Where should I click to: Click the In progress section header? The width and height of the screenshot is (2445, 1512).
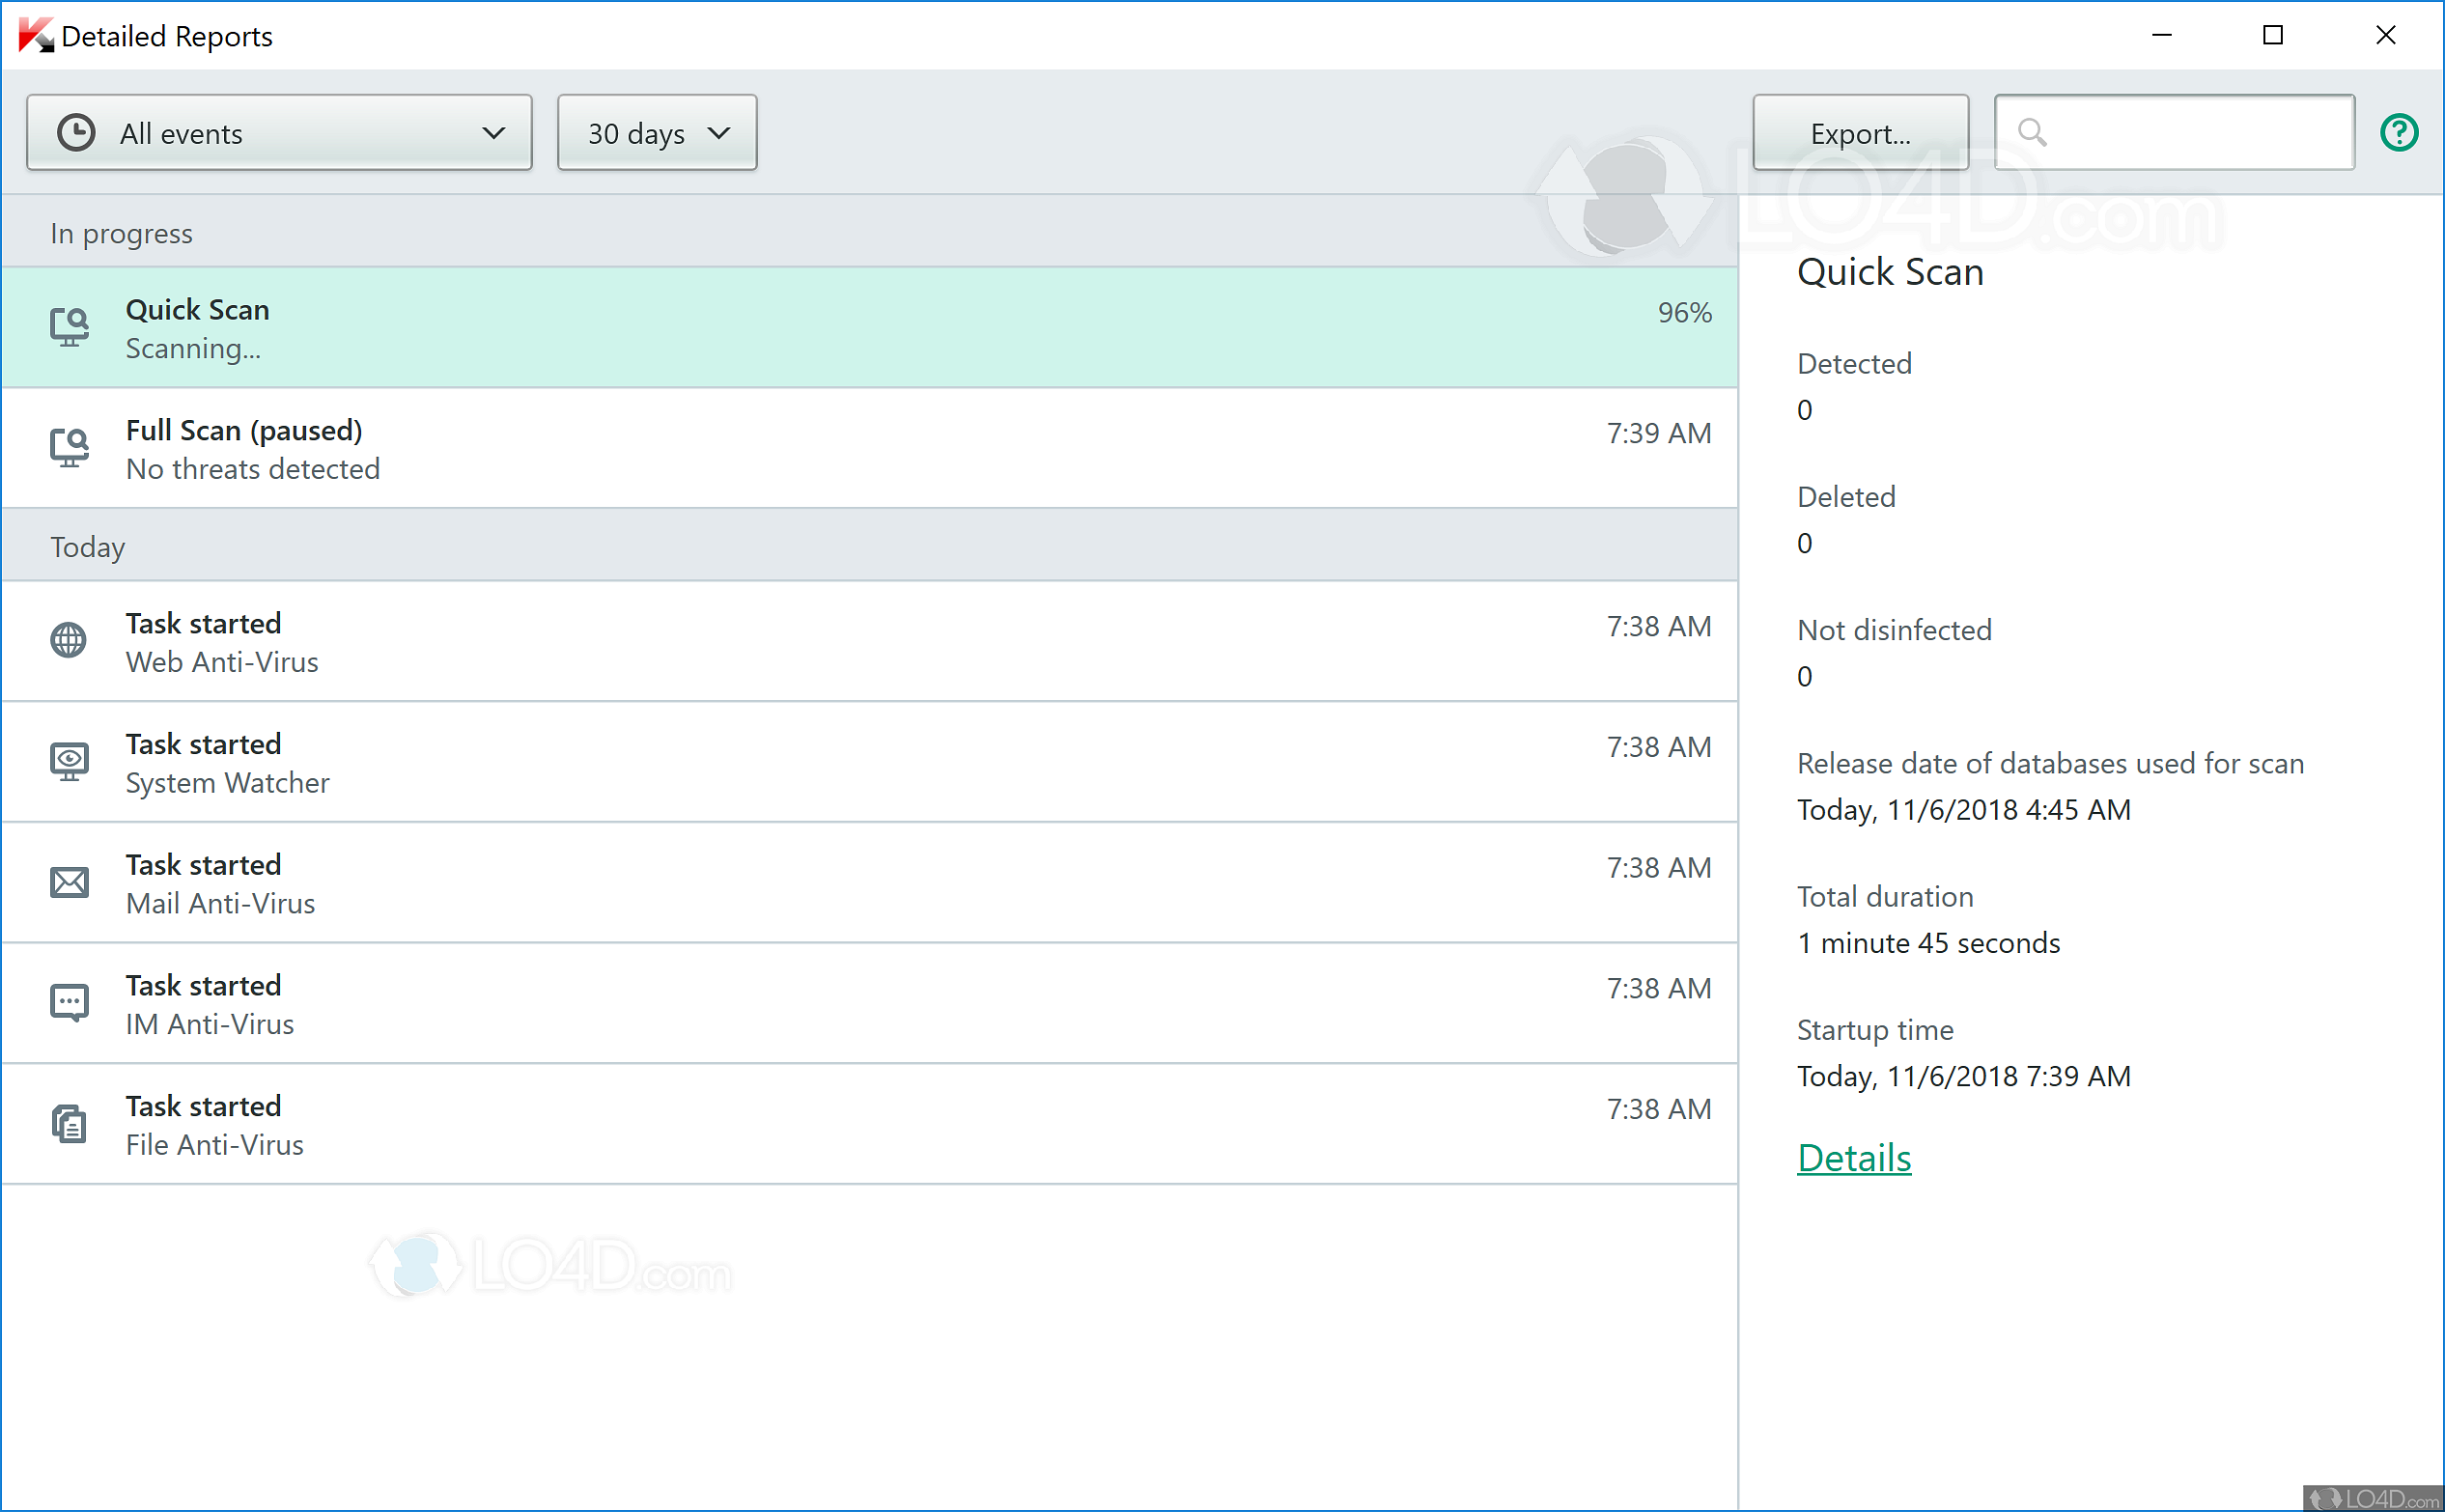tap(869, 233)
